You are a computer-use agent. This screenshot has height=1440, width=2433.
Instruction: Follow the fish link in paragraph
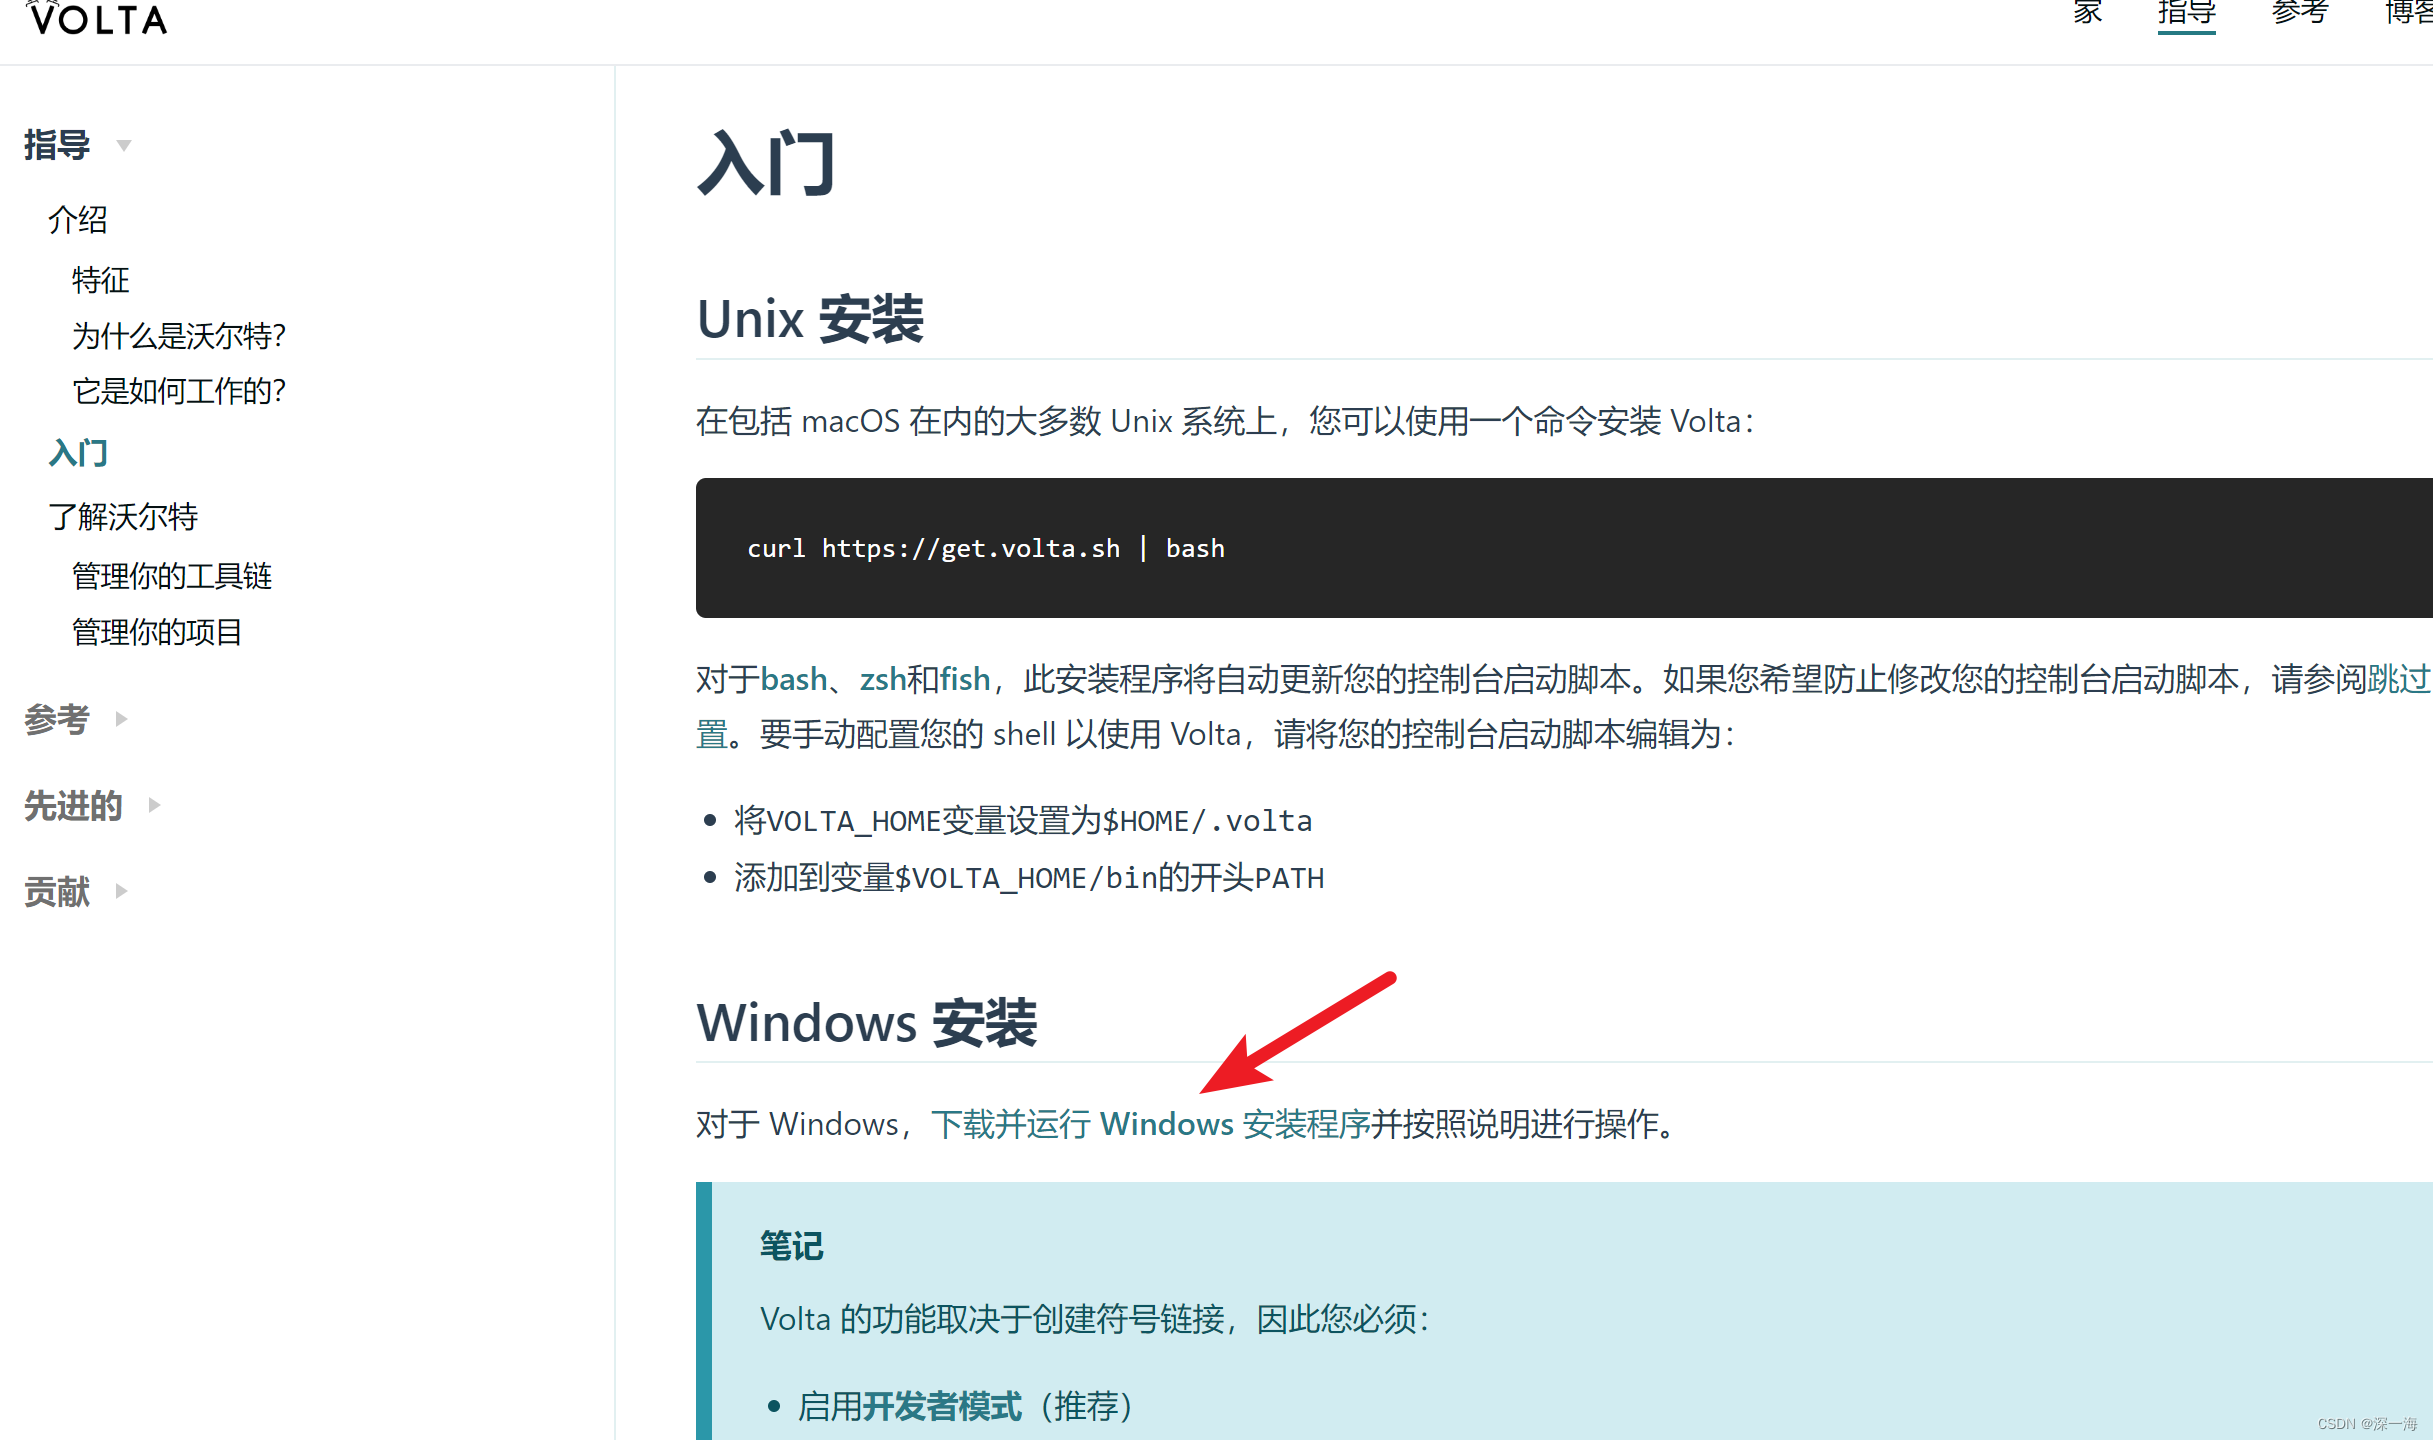pos(965,679)
